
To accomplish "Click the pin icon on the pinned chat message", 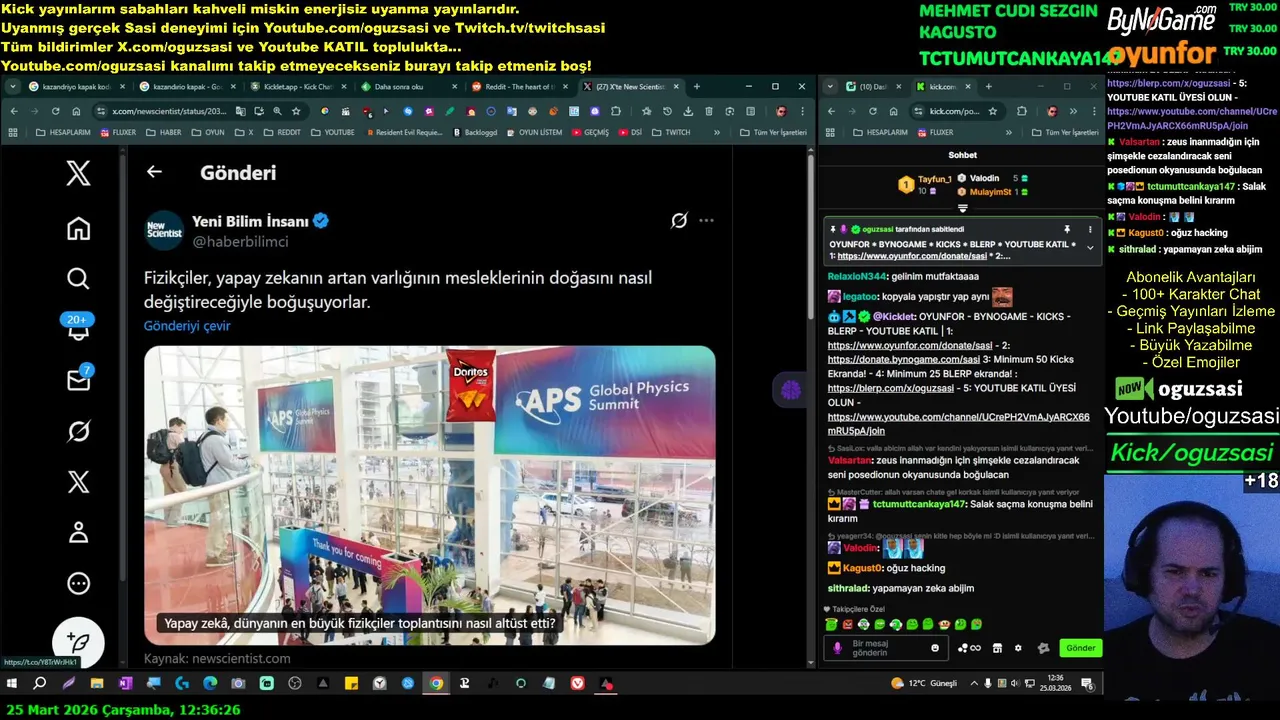I will 1067,229.
